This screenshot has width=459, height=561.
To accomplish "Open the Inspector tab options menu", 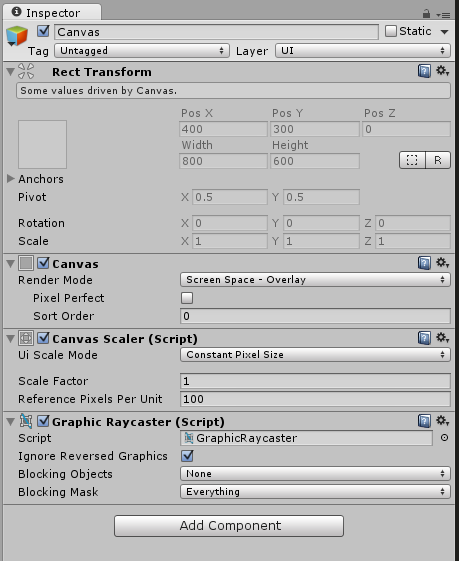I will coord(443,15).
